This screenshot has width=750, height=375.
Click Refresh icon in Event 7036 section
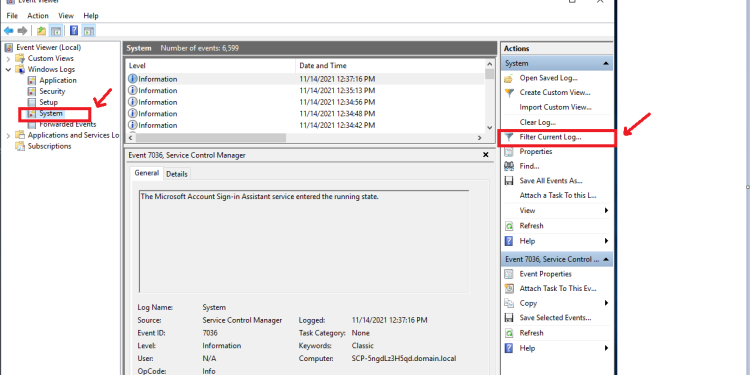point(509,333)
